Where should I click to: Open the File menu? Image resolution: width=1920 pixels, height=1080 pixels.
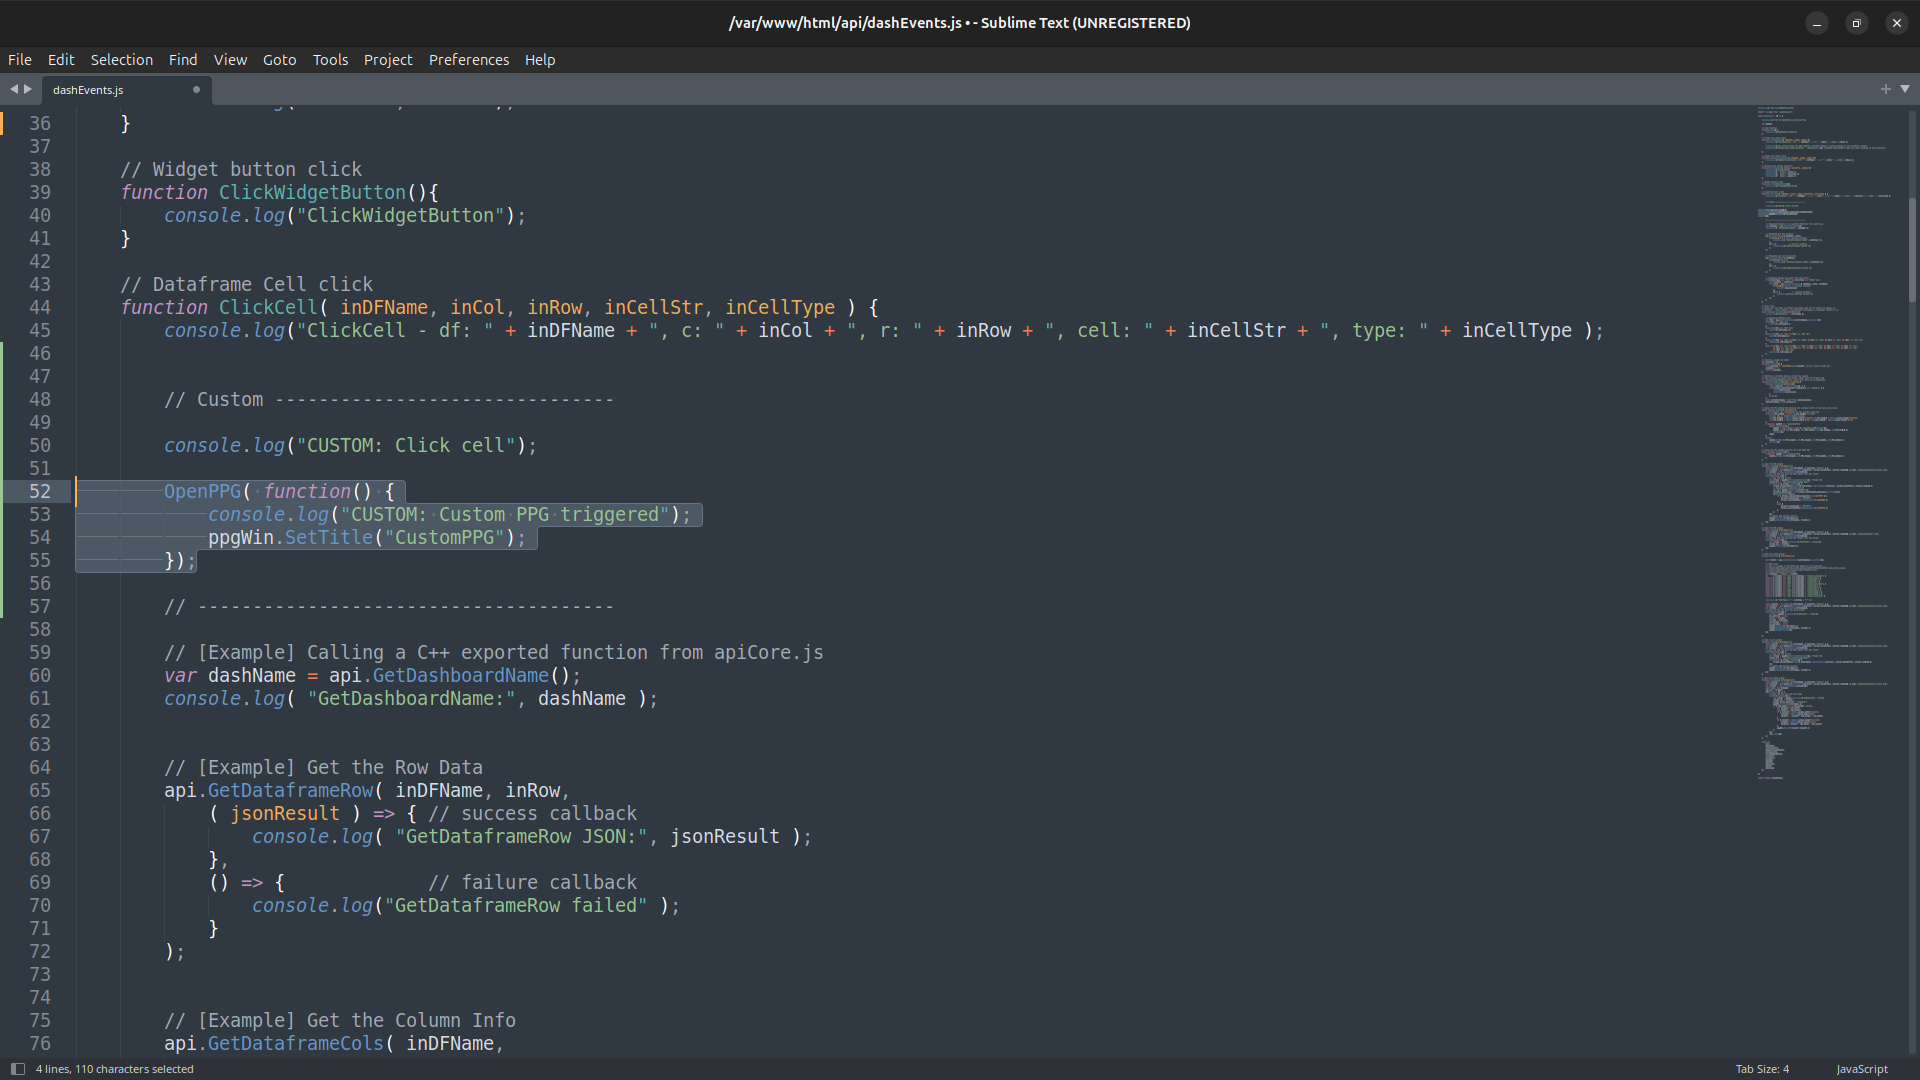click(20, 60)
